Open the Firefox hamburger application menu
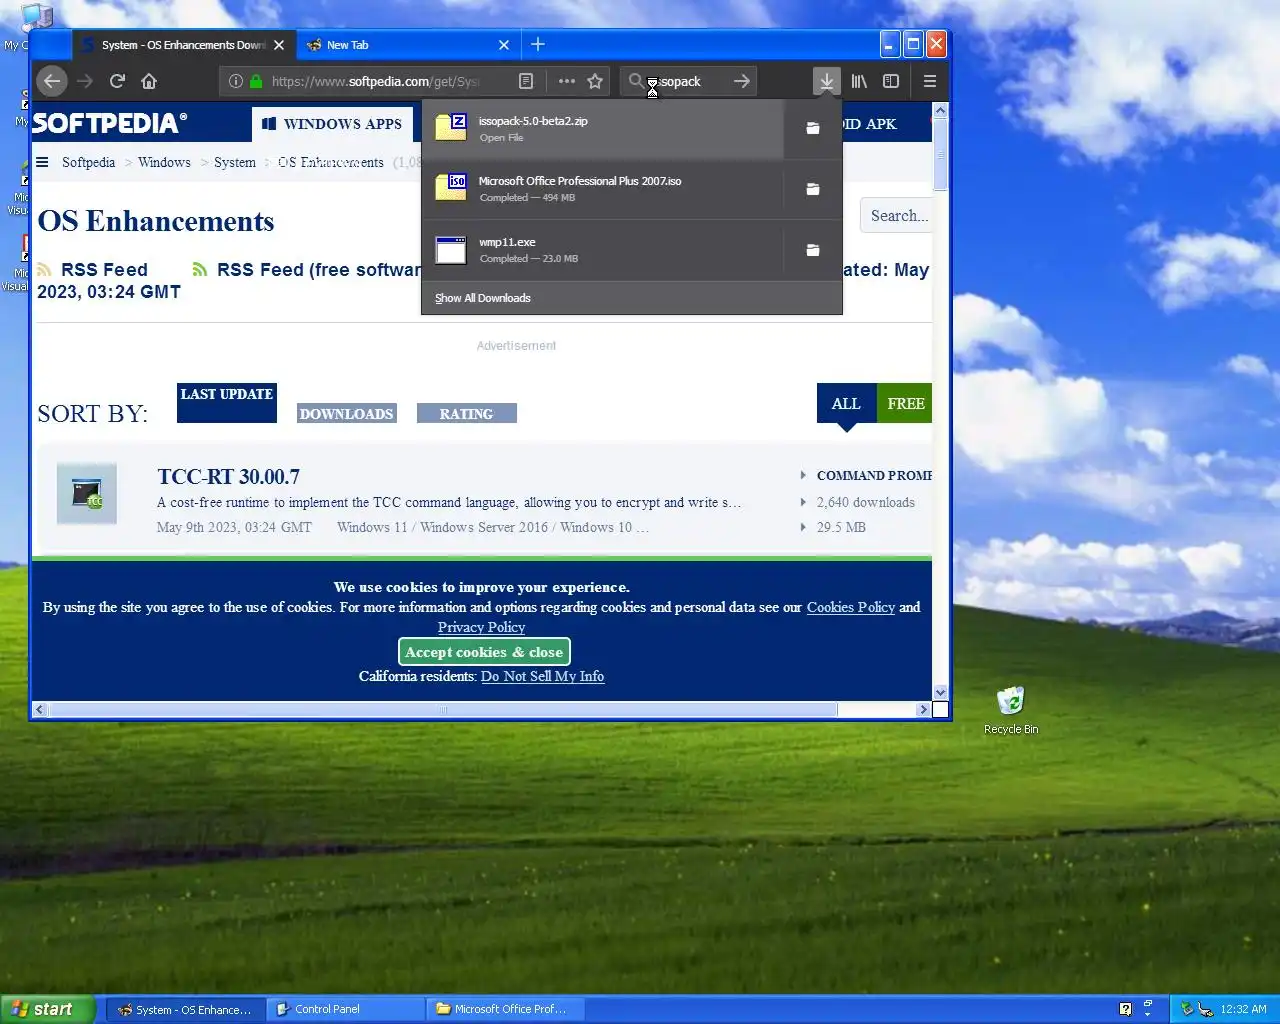Image resolution: width=1280 pixels, height=1024 pixels. pos(930,81)
